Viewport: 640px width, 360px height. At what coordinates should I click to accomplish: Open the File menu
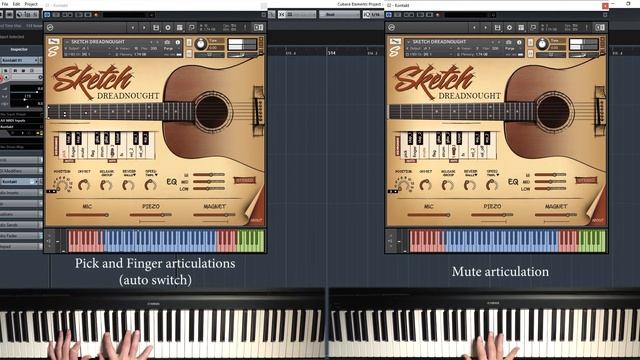tap(5, 4)
